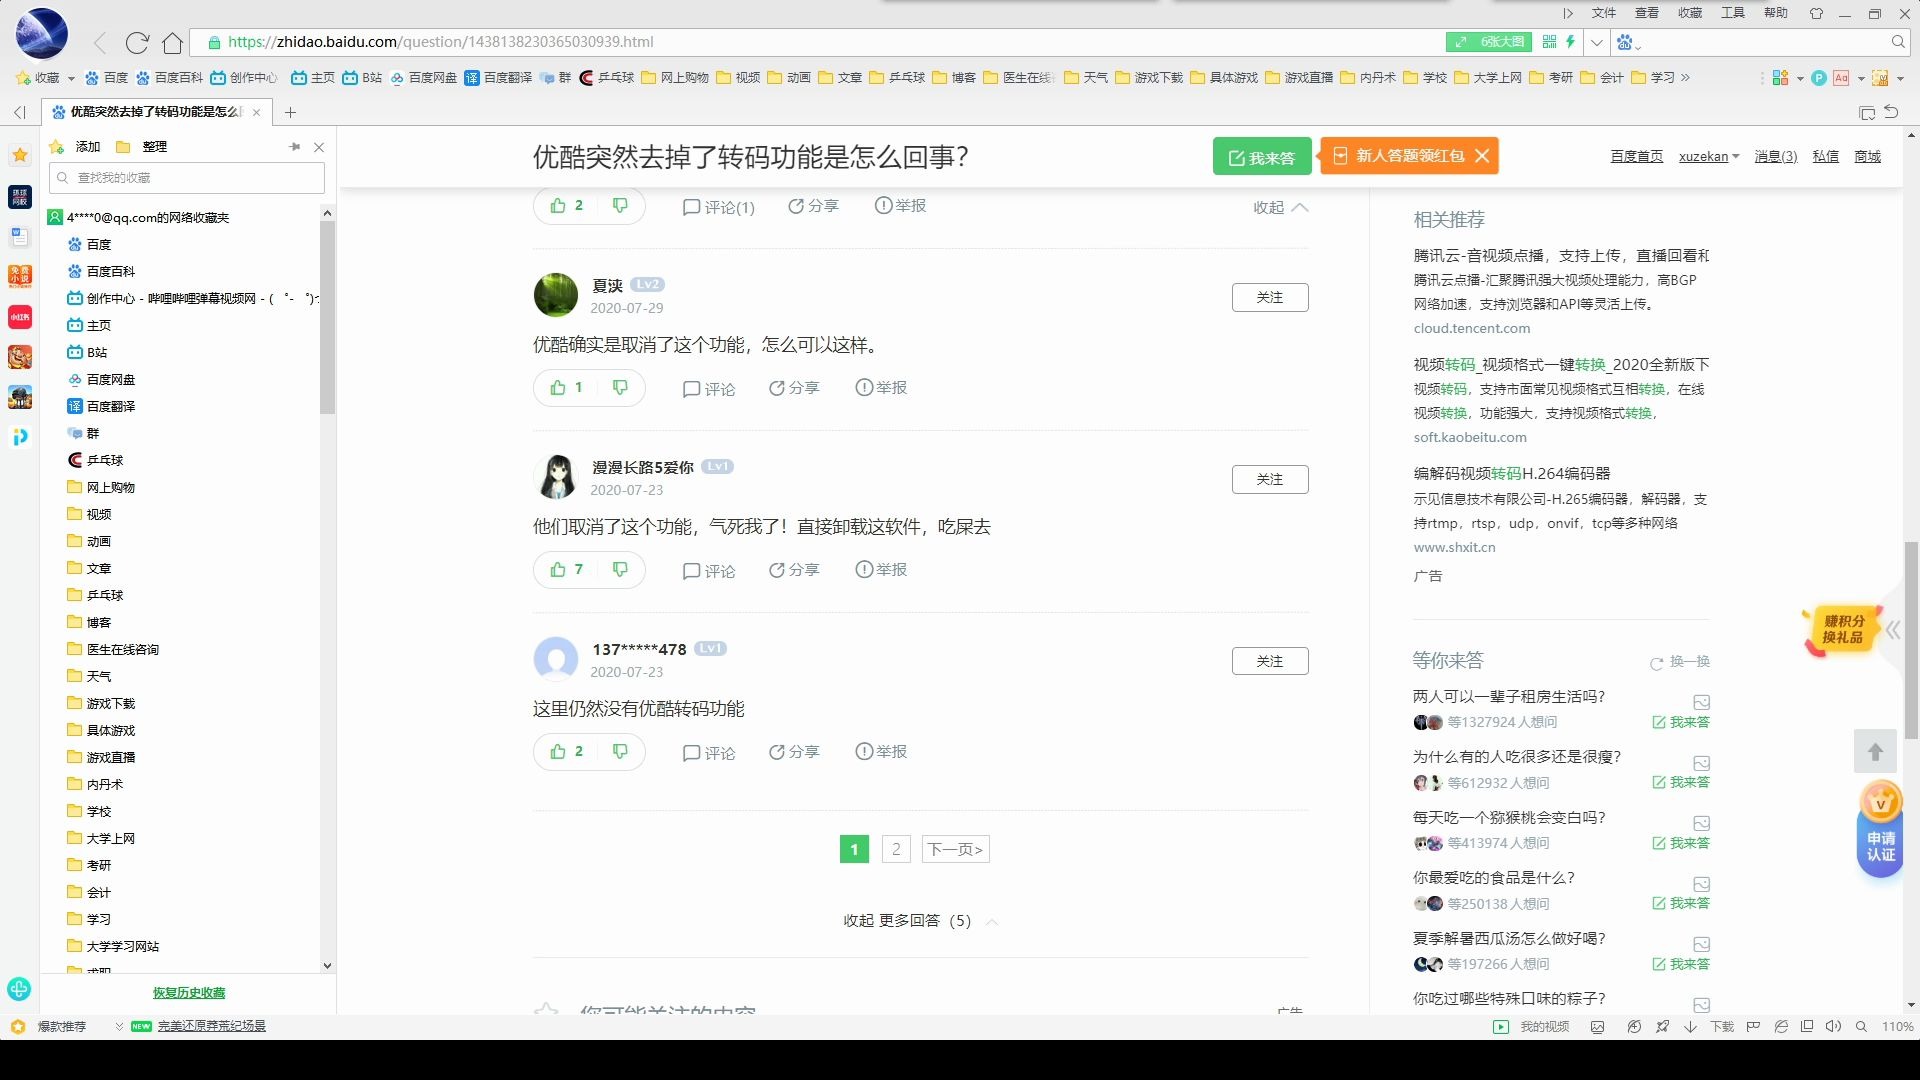Open 评论(1) on the top answer
The height and width of the screenshot is (1080, 1920).
[718, 207]
